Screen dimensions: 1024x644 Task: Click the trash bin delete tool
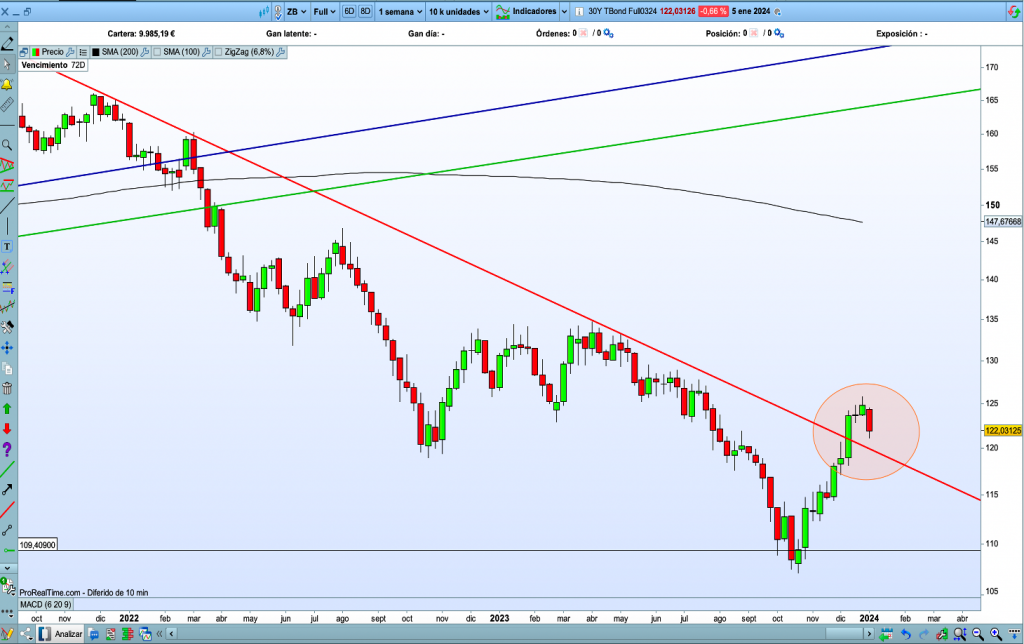(x=7, y=388)
